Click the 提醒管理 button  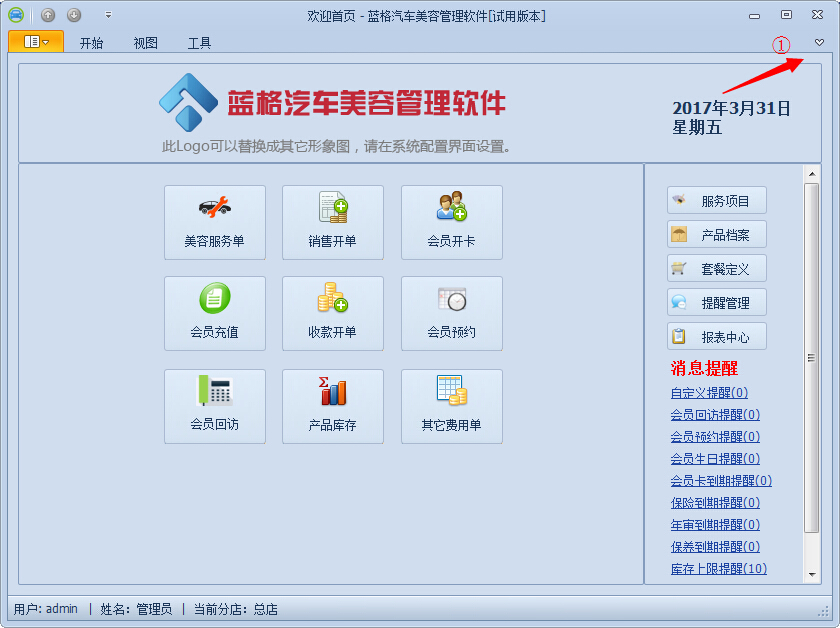(717, 302)
